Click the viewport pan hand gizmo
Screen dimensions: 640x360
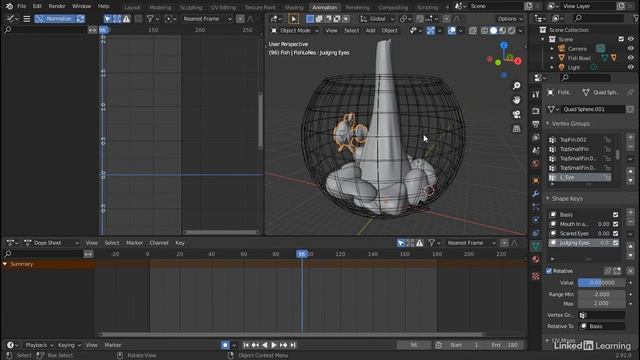click(516, 100)
